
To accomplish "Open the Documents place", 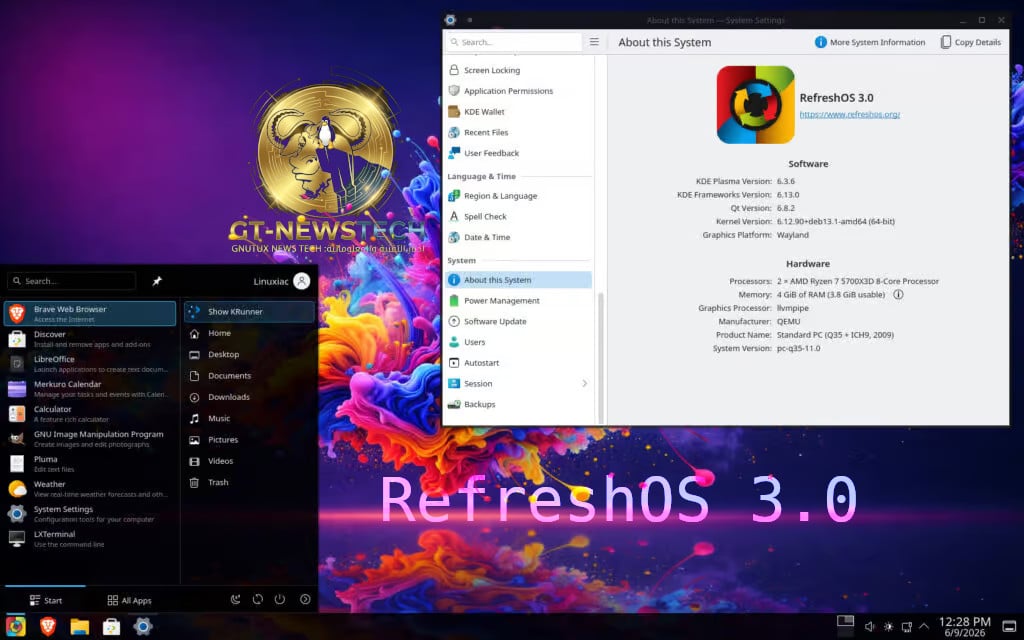I will pyautogui.click(x=249, y=376).
